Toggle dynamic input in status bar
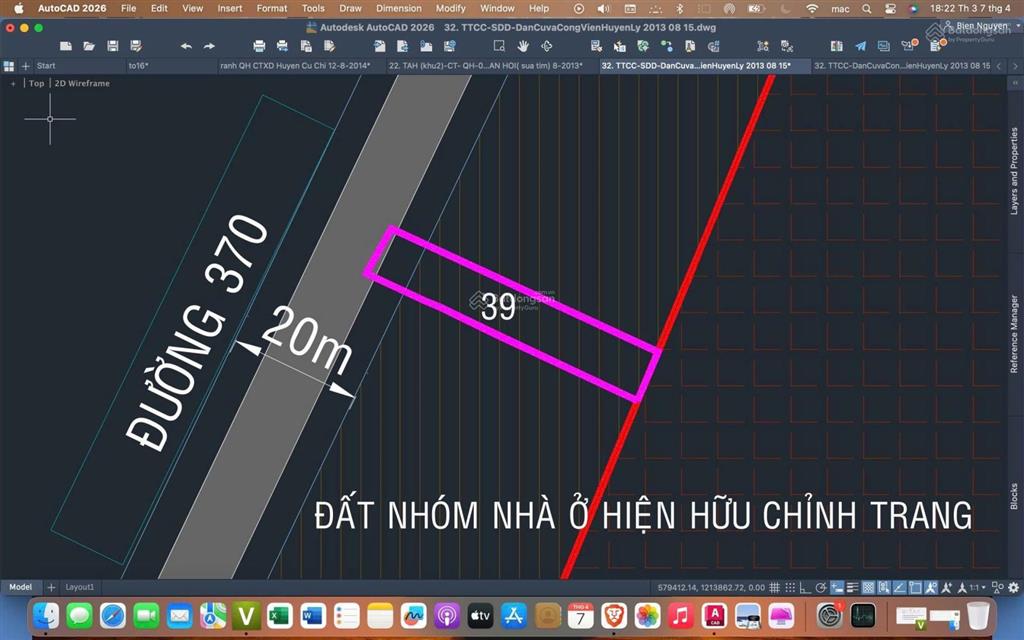1024x640 pixels. pos(837,587)
